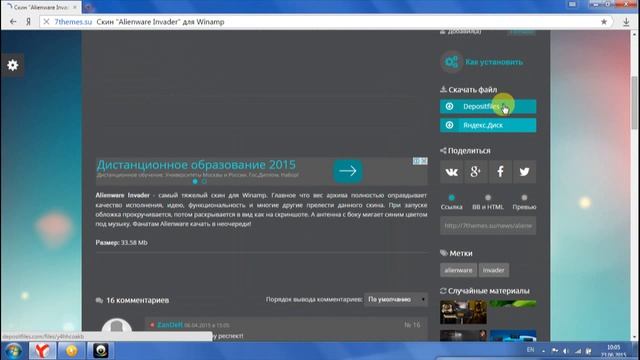Open green random material thumbnail
Screen dimensions: 640x360
[x=513, y=304]
